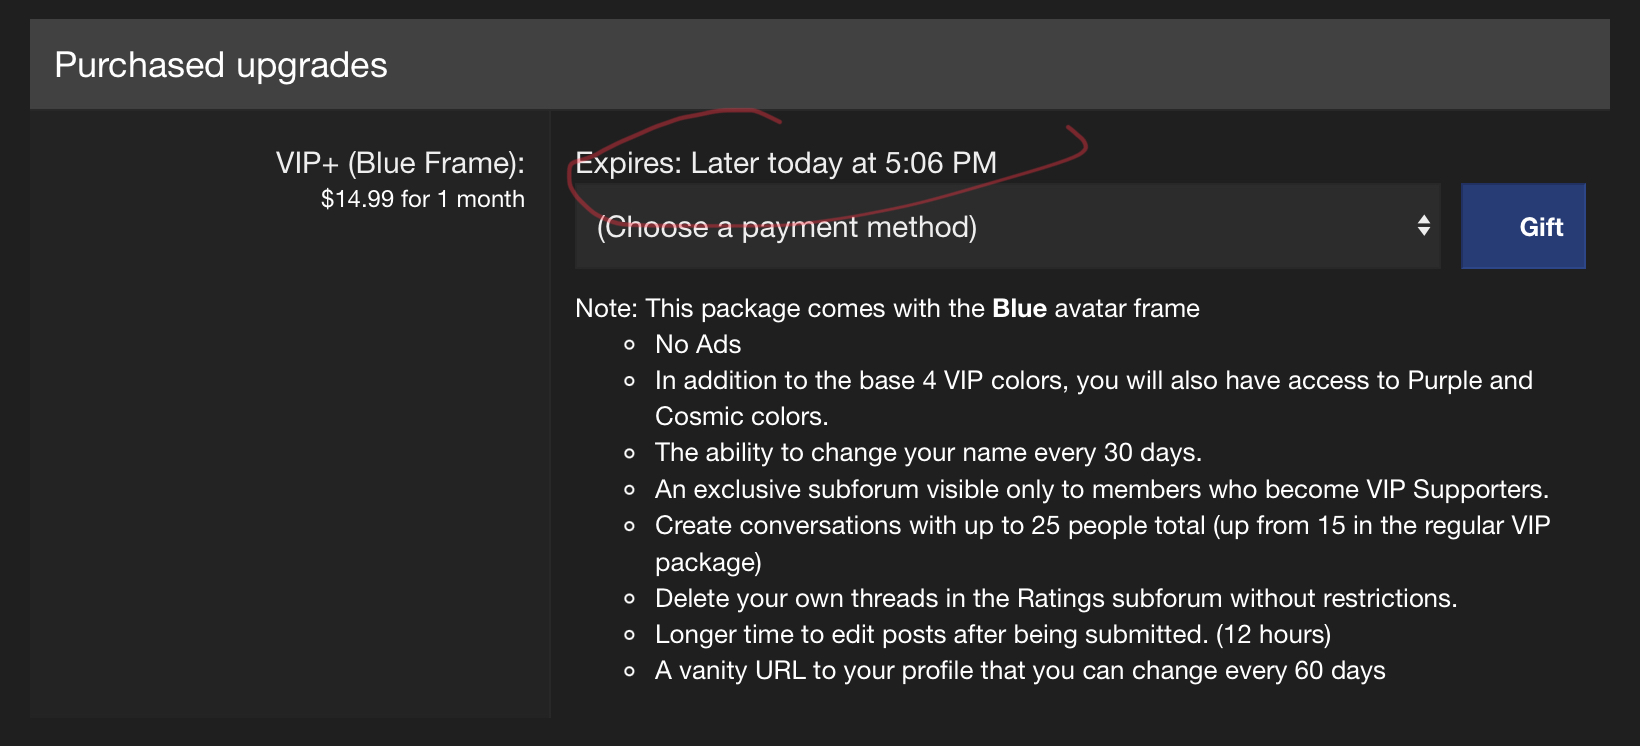Click the $14.99 for 1 month price

[x=422, y=199]
